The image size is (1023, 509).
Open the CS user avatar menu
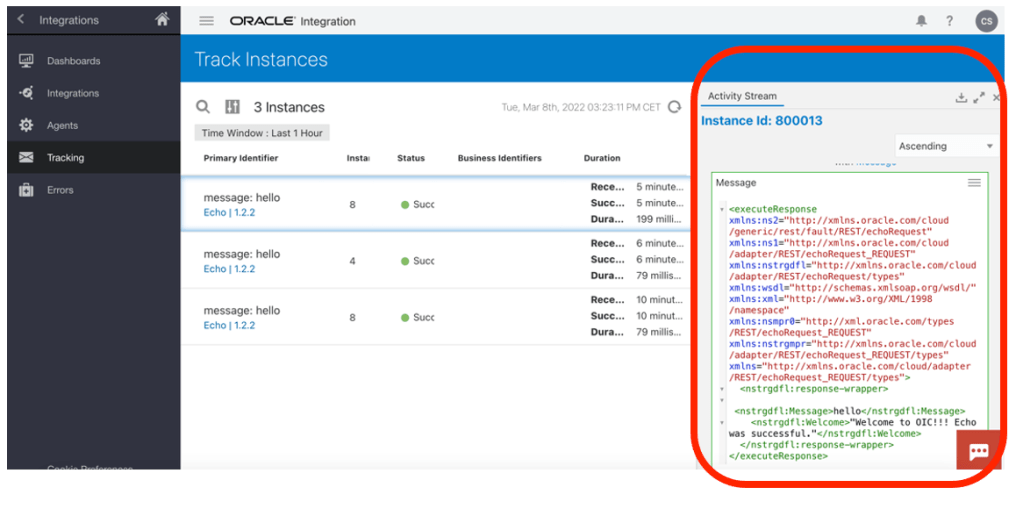point(986,21)
